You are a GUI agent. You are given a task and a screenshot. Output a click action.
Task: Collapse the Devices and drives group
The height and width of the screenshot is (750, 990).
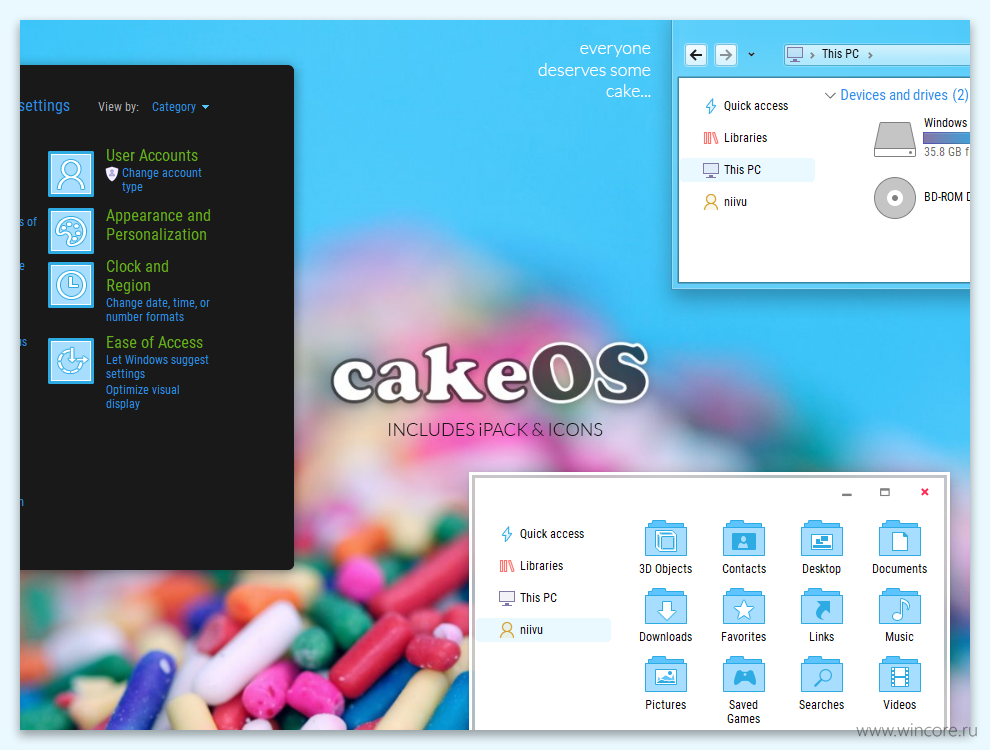pos(830,95)
